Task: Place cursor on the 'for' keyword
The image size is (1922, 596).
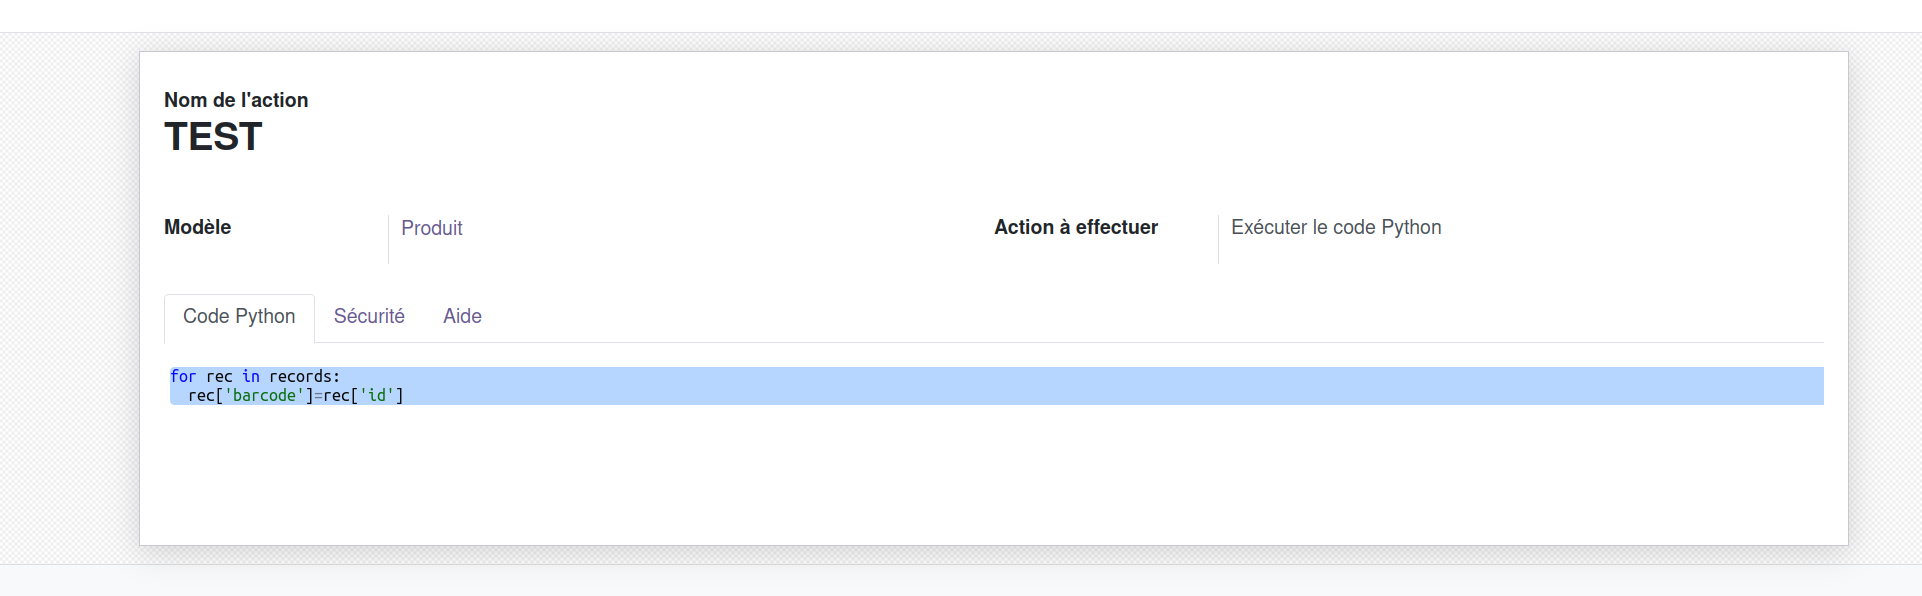Action: [183, 377]
